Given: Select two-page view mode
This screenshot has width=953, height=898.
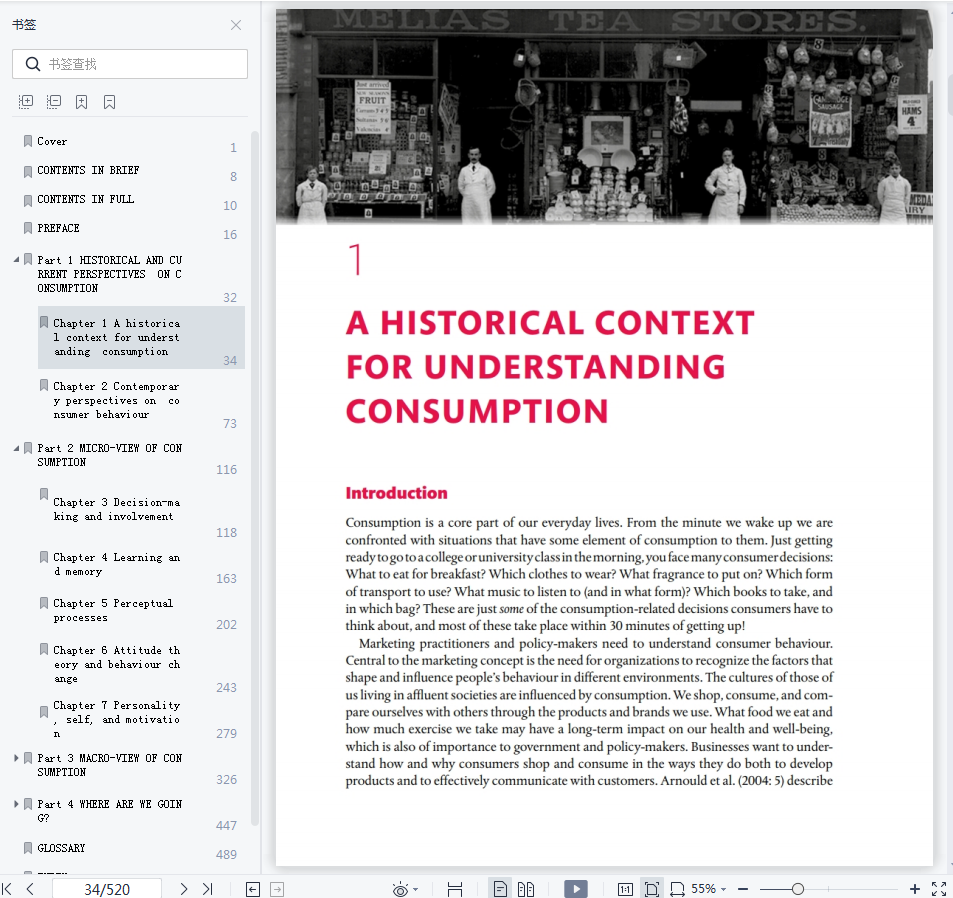Looking at the screenshot, I should (x=526, y=889).
